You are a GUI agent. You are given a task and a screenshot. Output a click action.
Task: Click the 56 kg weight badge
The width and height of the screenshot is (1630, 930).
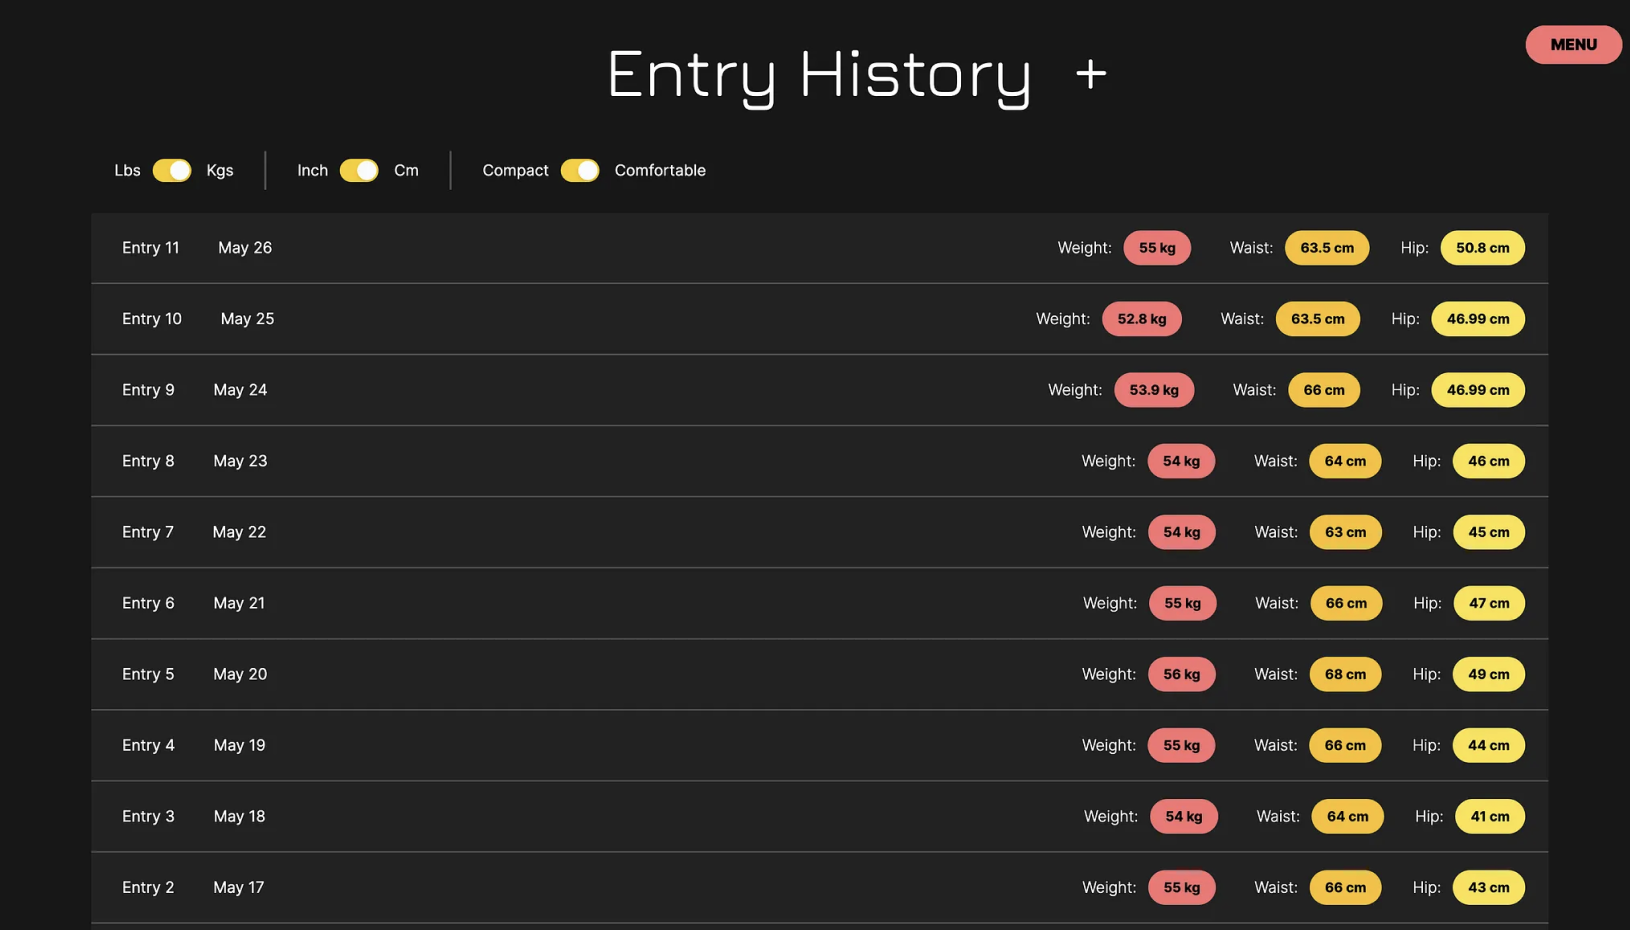(x=1181, y=674)
